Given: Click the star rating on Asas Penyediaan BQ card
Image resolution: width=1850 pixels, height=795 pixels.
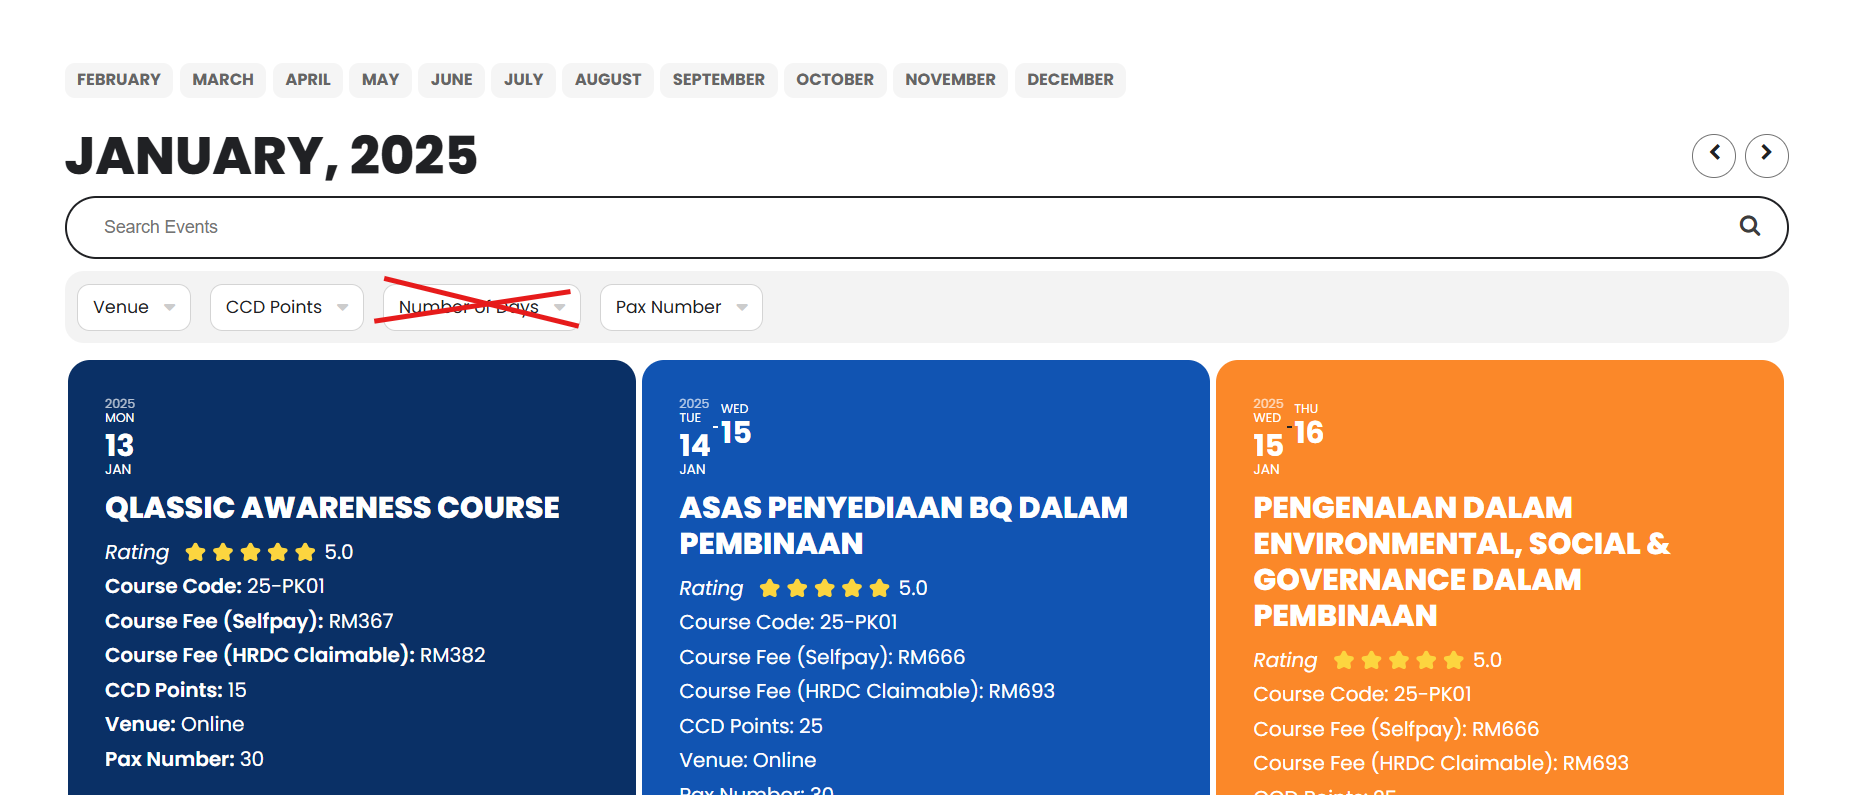Looking at the screenshot, I should point(824,588).
